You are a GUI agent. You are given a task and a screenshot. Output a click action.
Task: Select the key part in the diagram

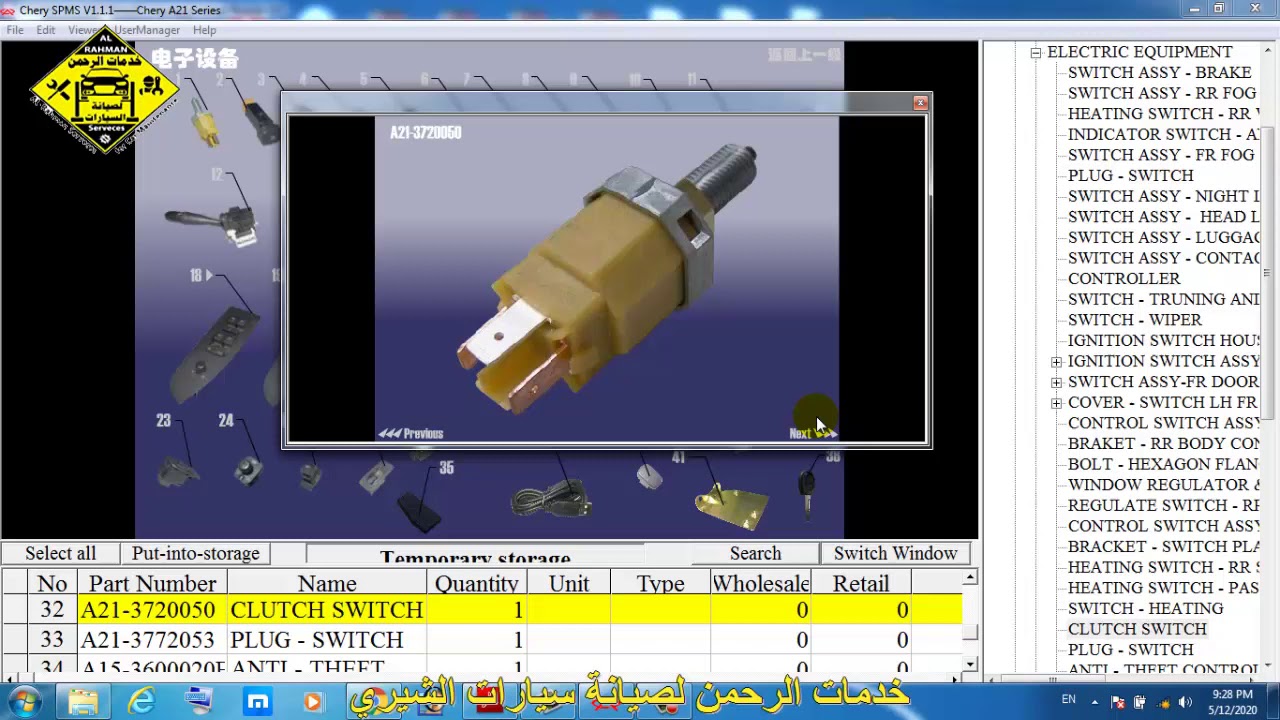806,493
